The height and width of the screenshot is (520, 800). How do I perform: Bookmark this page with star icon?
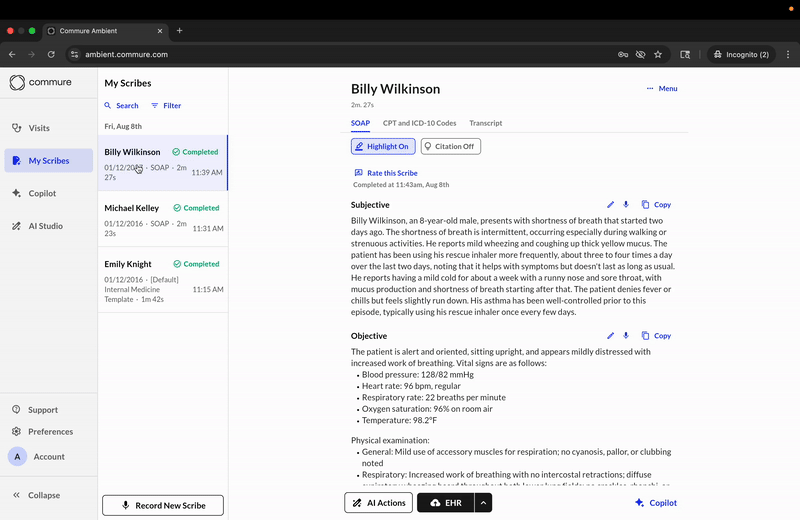tap(658, 54)
